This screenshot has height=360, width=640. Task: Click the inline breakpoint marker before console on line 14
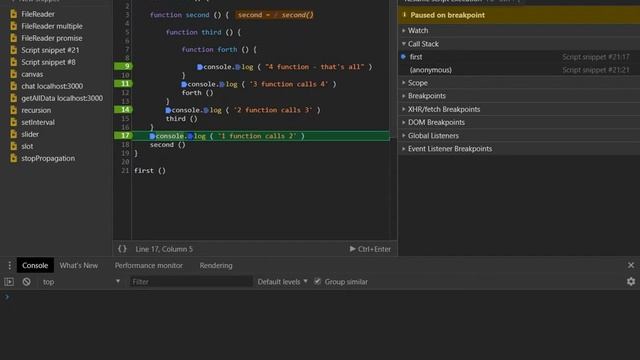(x=168, y=110)
